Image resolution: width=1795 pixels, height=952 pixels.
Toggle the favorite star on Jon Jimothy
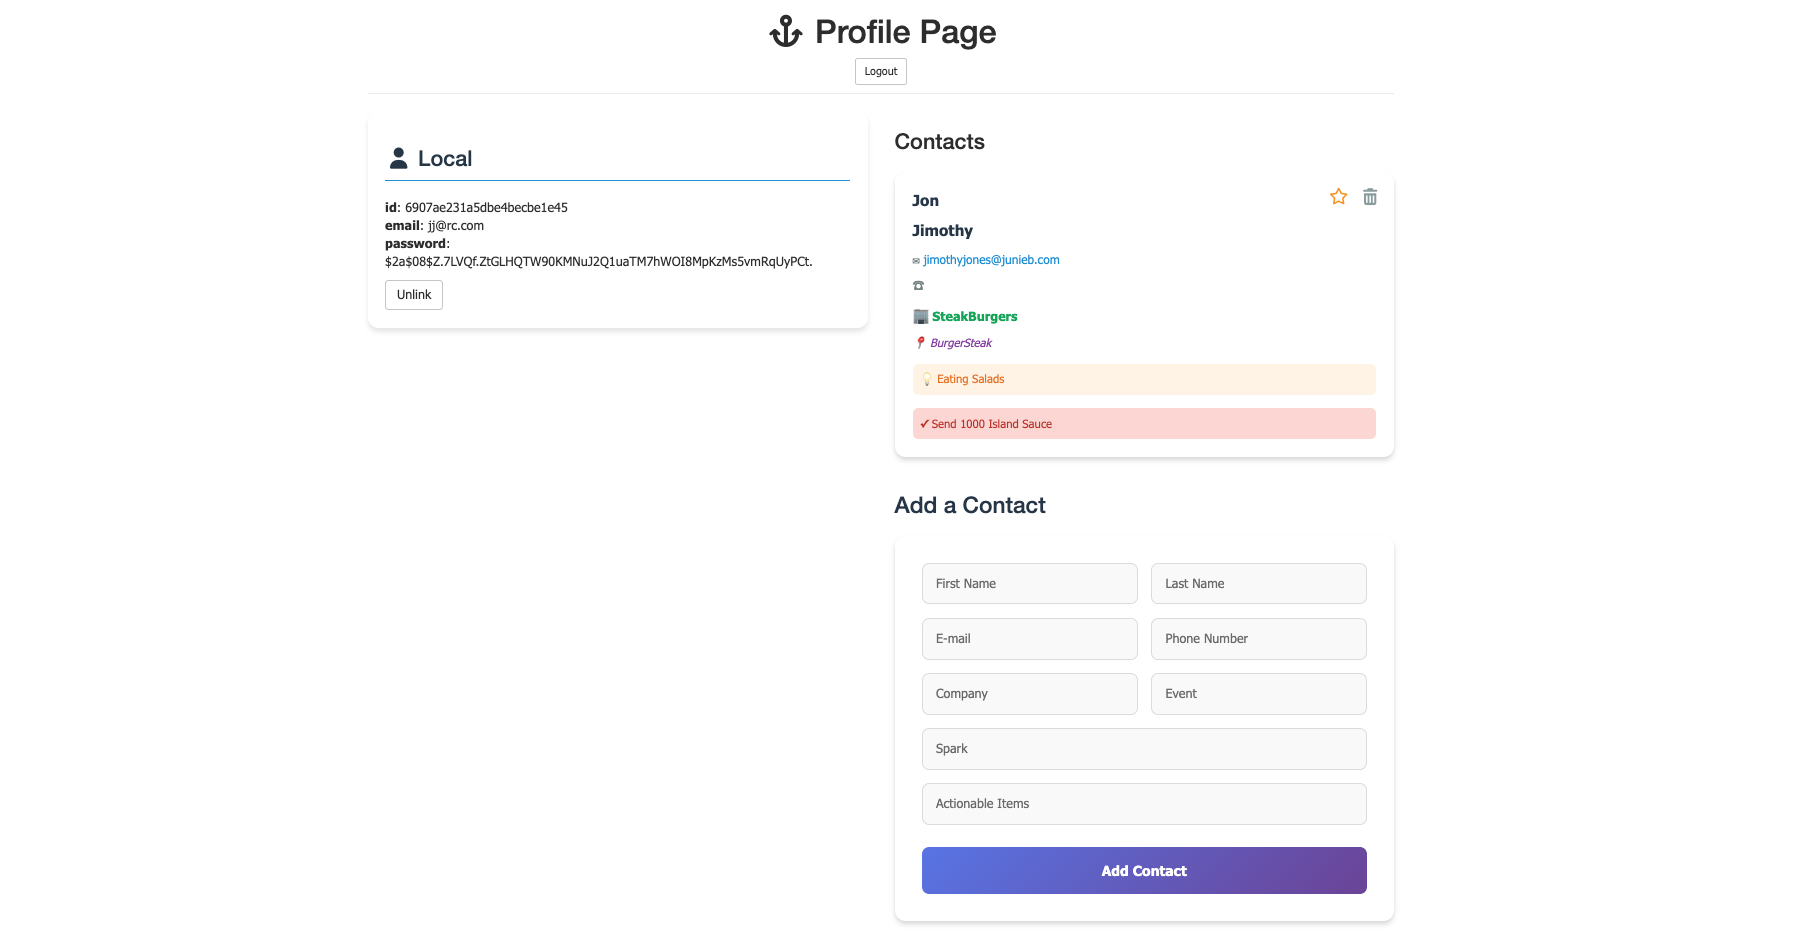point(1338,197)
